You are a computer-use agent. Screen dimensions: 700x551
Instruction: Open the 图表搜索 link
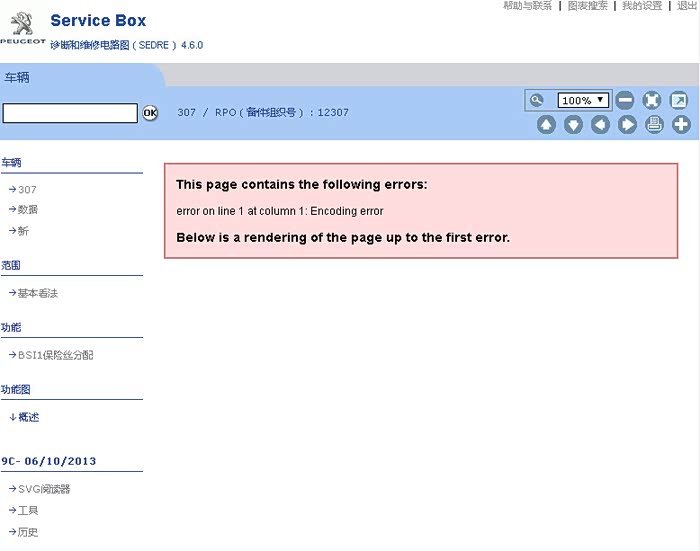click(x=588, y=5)
